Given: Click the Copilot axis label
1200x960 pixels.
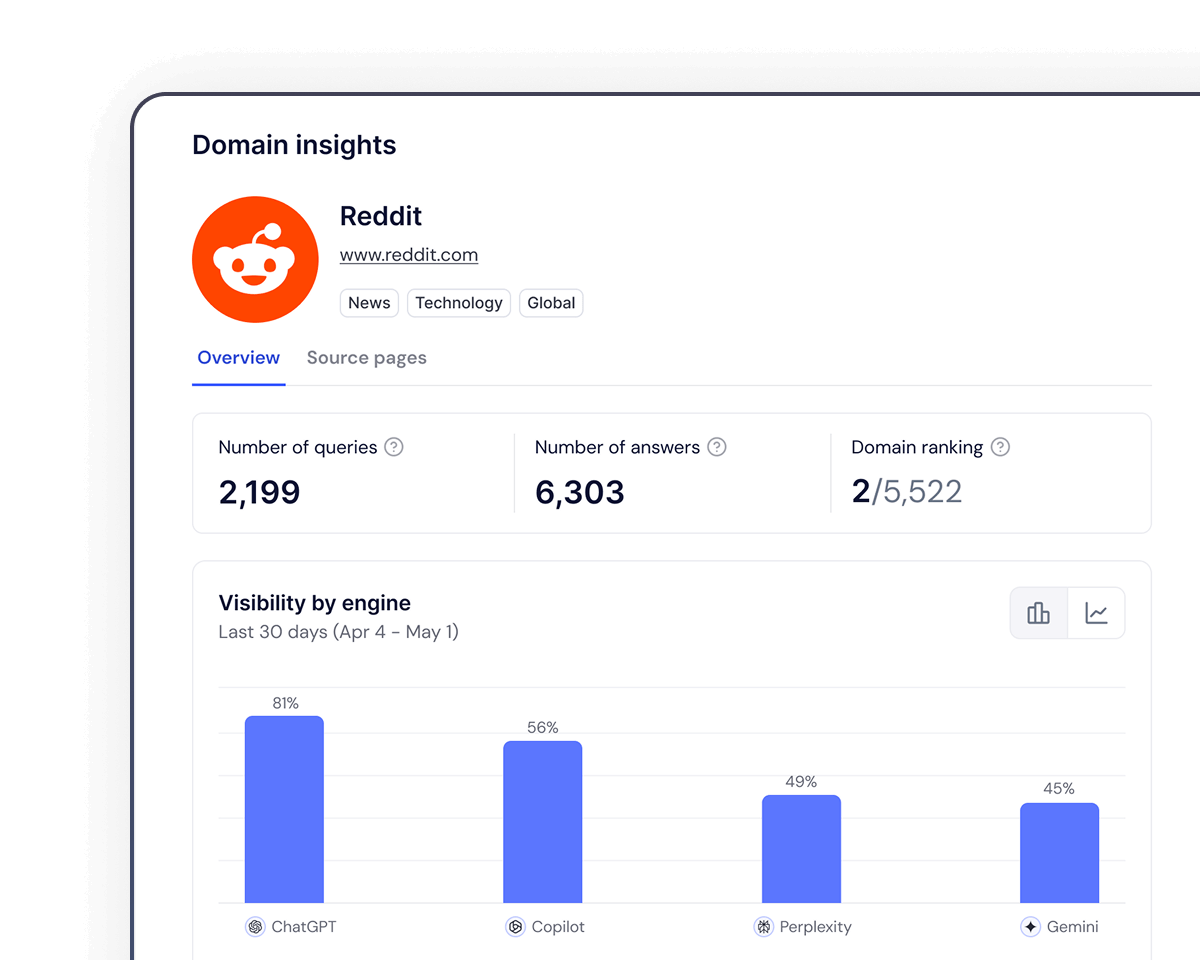Looking at the screenshot, I should tap(558, 927).
